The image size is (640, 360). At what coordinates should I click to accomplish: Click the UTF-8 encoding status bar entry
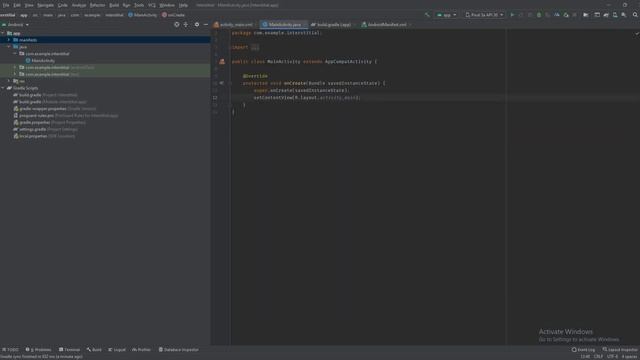[x=612, y=357]
